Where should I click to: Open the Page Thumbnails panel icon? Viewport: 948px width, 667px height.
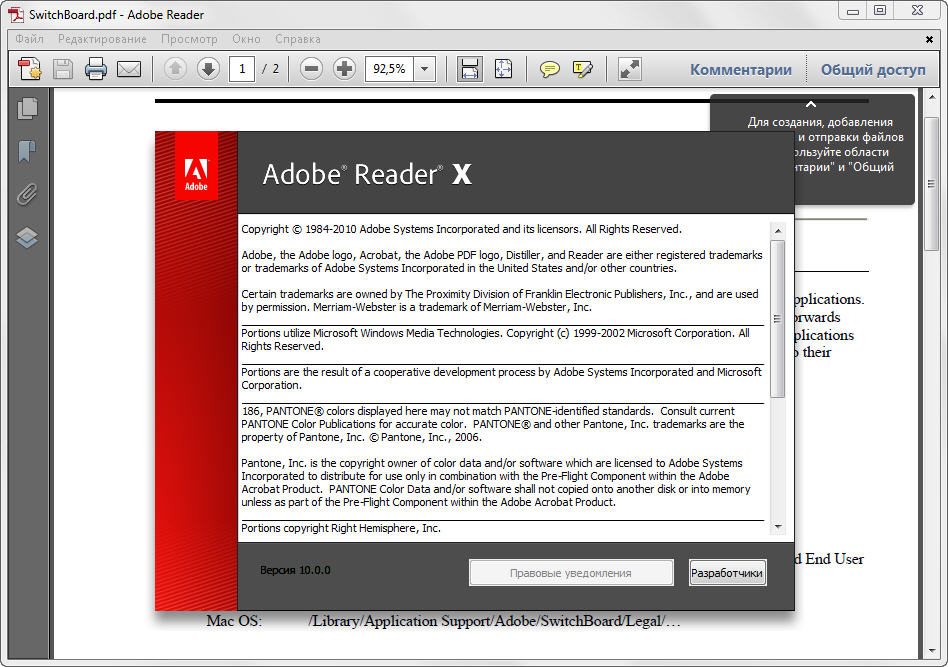[x=27, y=109]
